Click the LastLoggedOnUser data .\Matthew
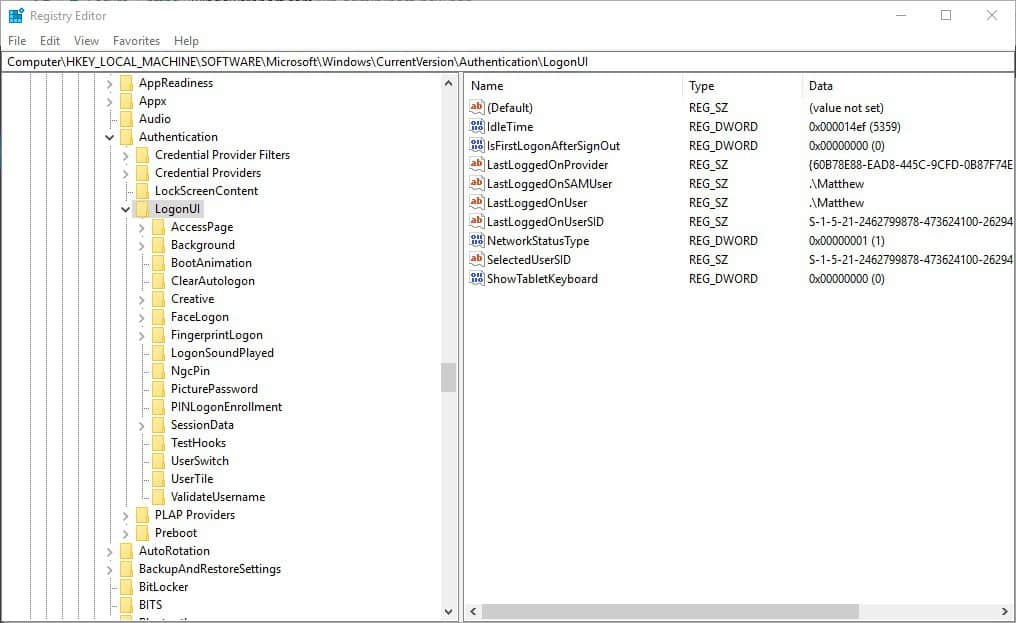 pyautogui.click(x=837, y=202)
